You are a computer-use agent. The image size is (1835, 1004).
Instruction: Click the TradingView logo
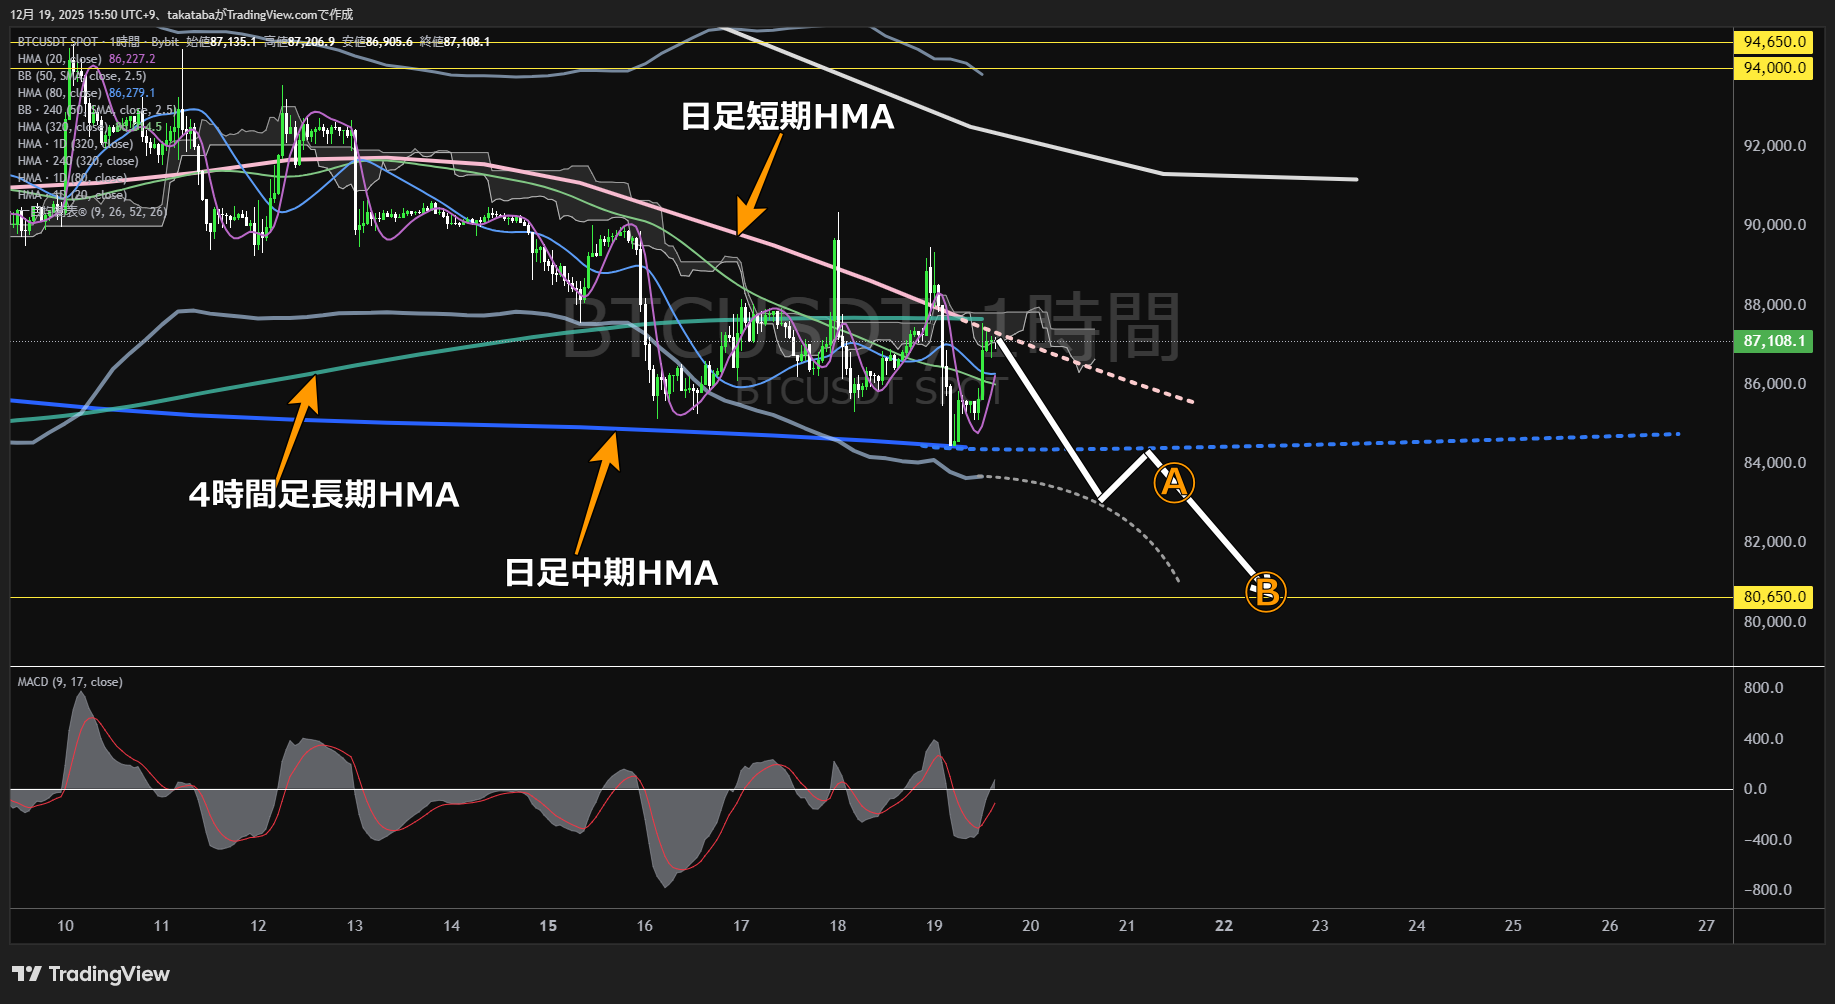pos(91,974)
